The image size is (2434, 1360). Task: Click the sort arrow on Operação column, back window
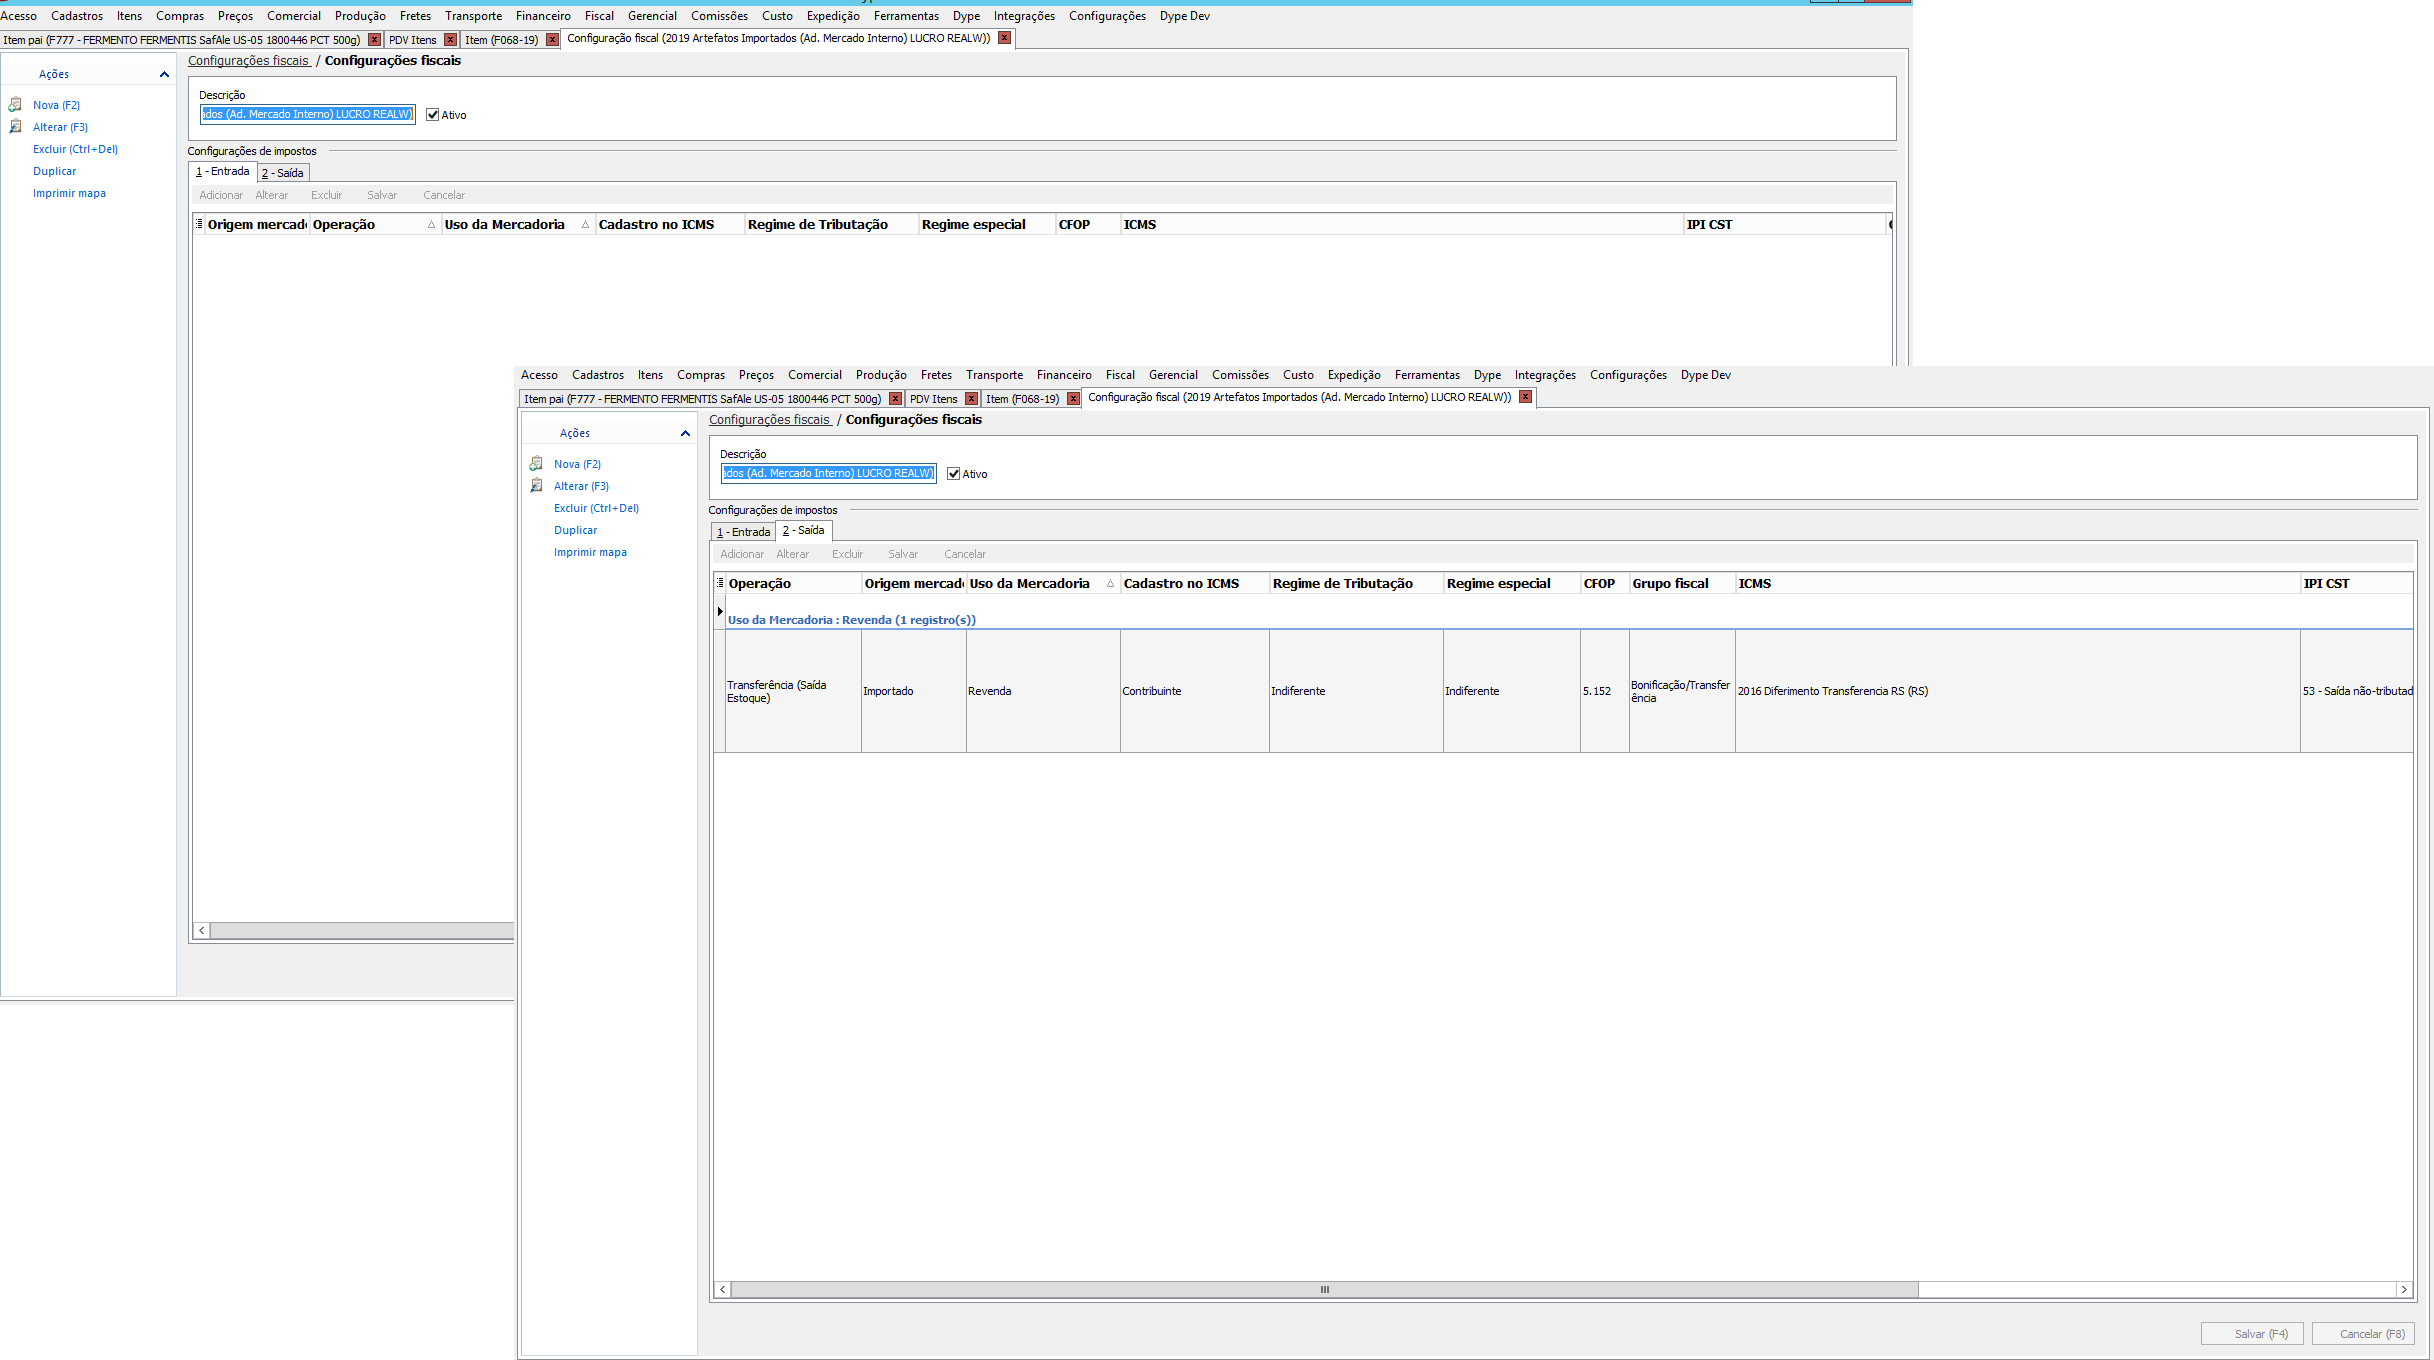coord(432,225)
